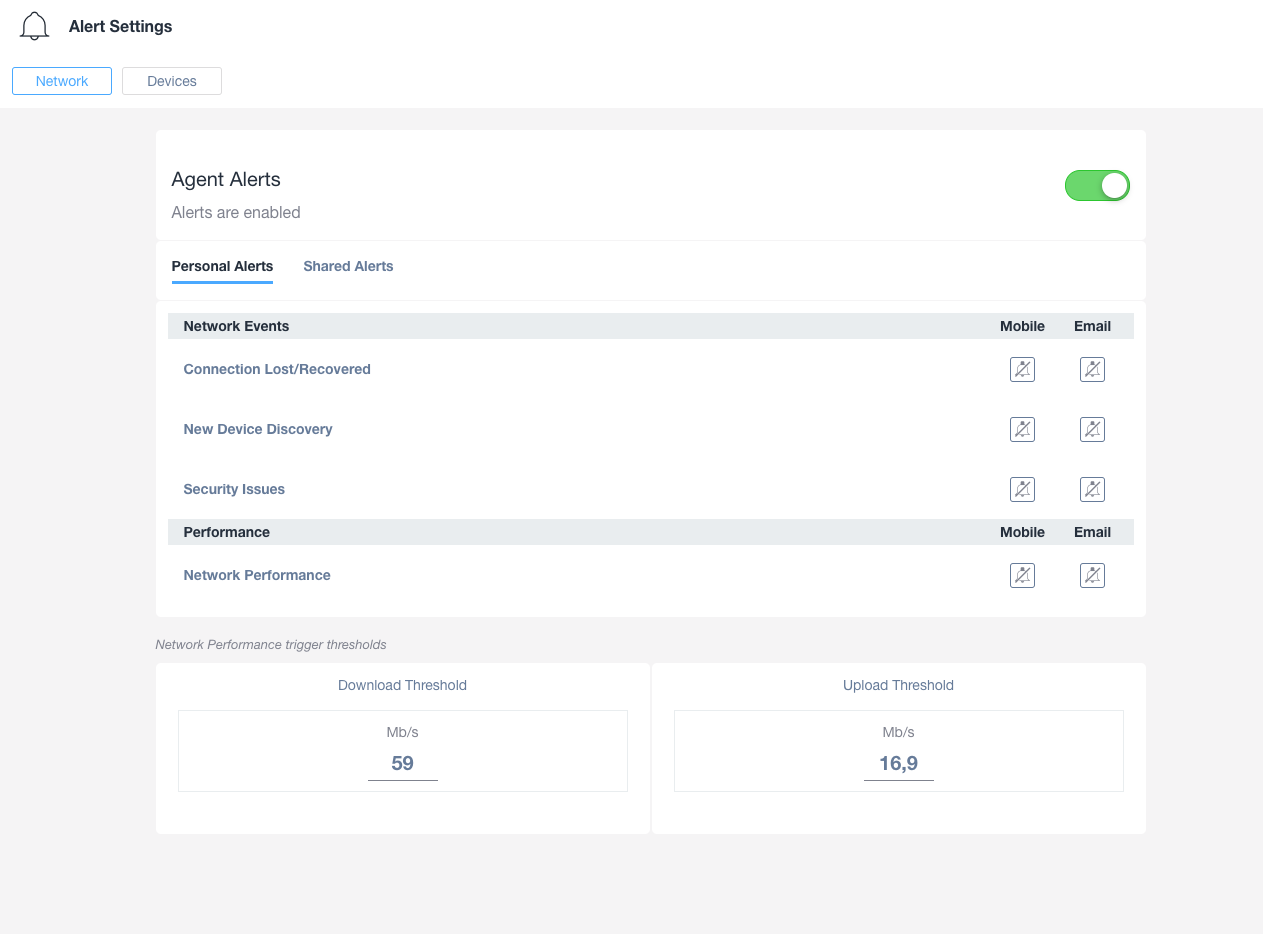Open the Security Issues alert entry

234,489
